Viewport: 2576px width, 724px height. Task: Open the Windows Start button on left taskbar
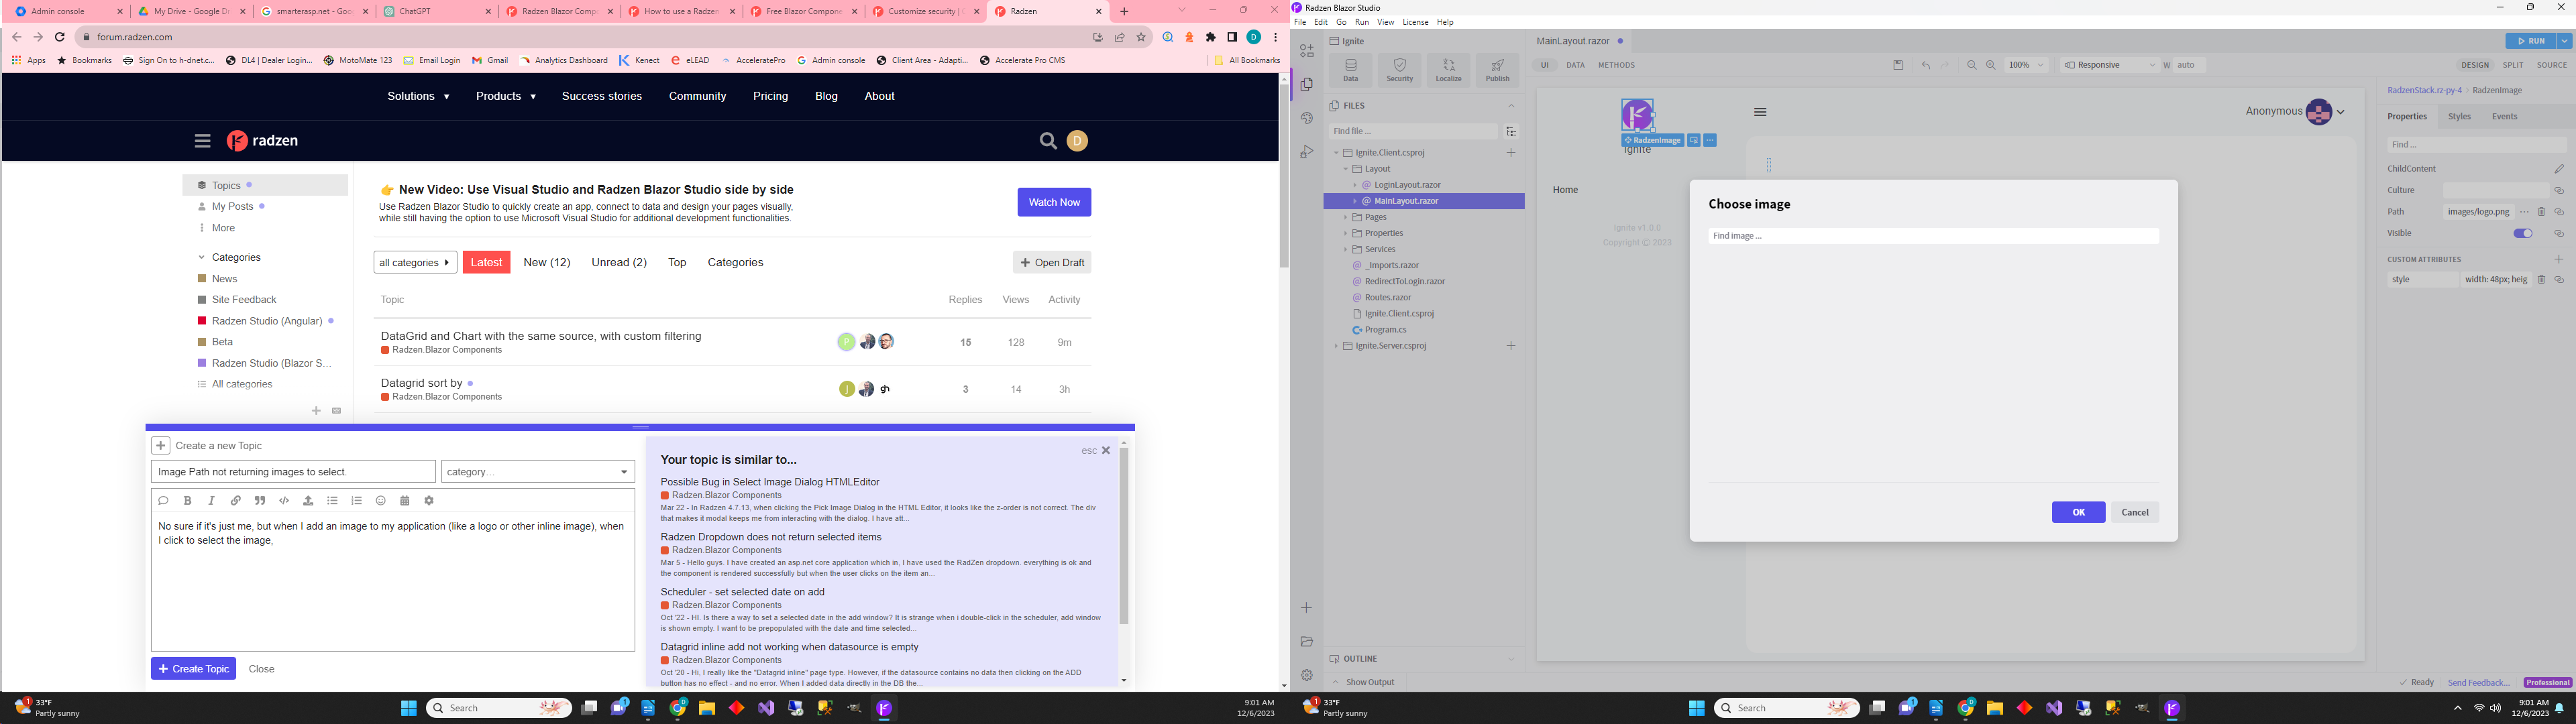[x=408, y=708]
